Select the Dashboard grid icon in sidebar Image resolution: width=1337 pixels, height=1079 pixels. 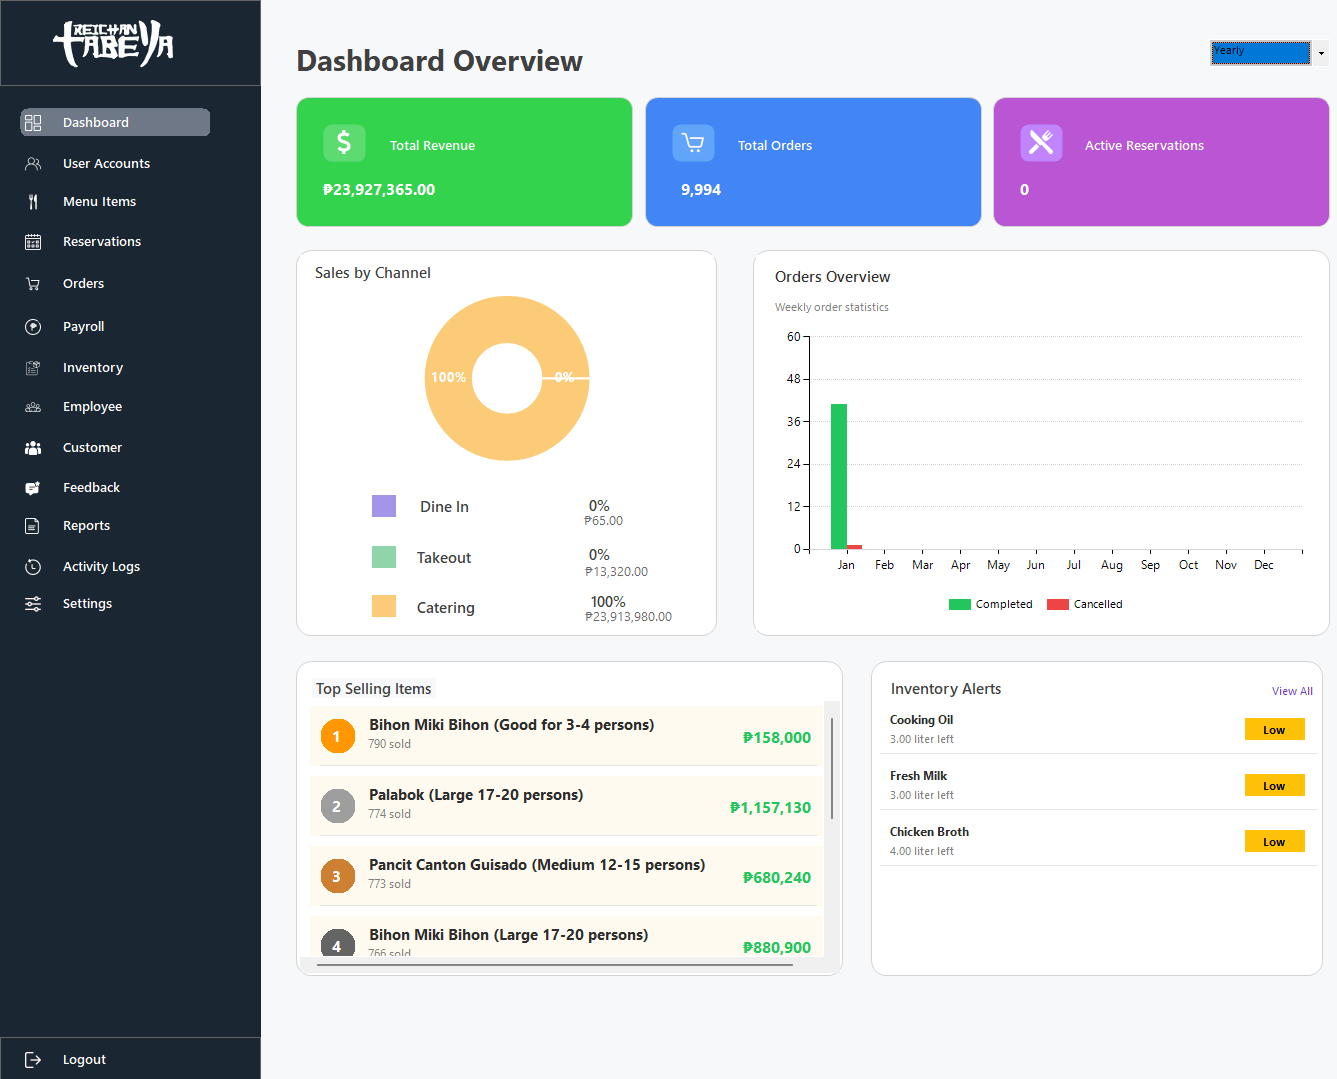pos(33,122)
